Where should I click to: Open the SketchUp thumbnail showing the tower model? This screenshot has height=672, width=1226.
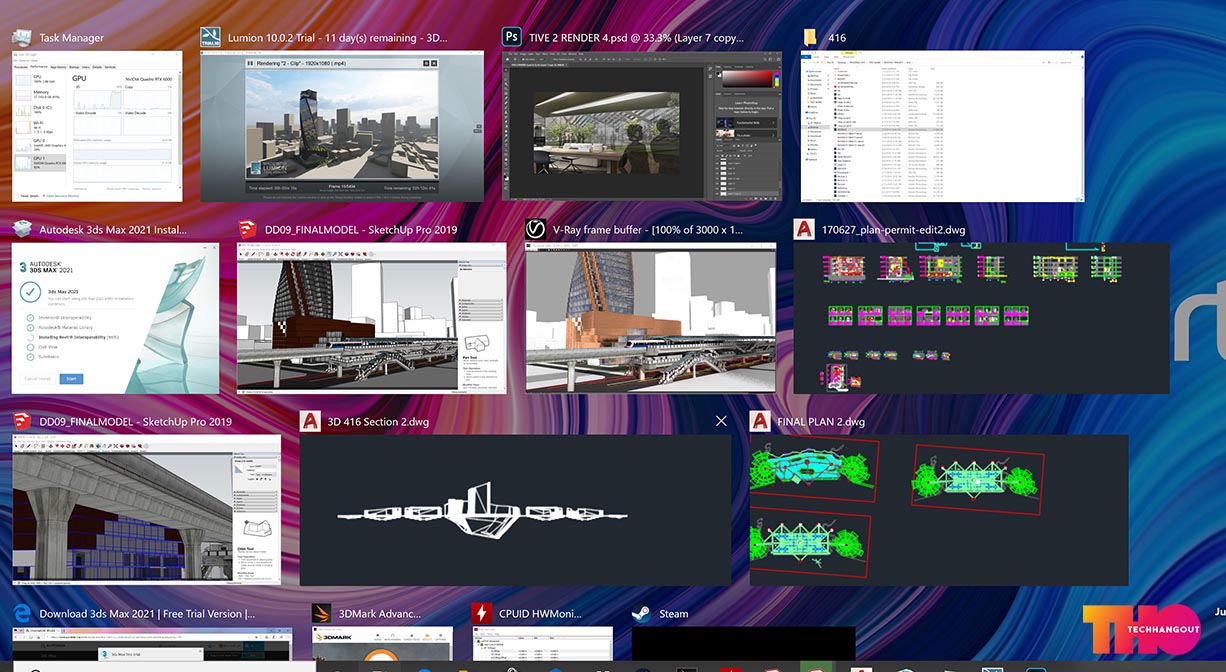coord(372,318)
